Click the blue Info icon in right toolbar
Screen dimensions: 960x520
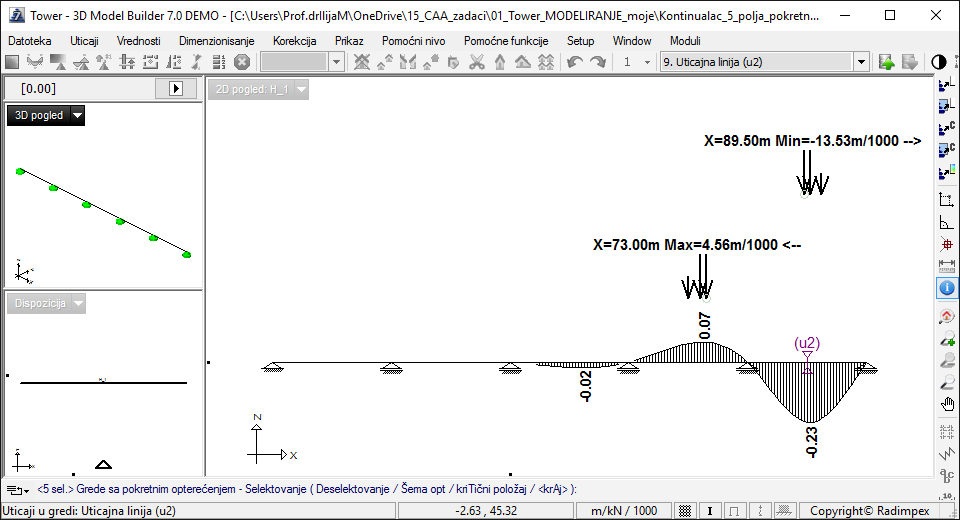click(947, 289)
